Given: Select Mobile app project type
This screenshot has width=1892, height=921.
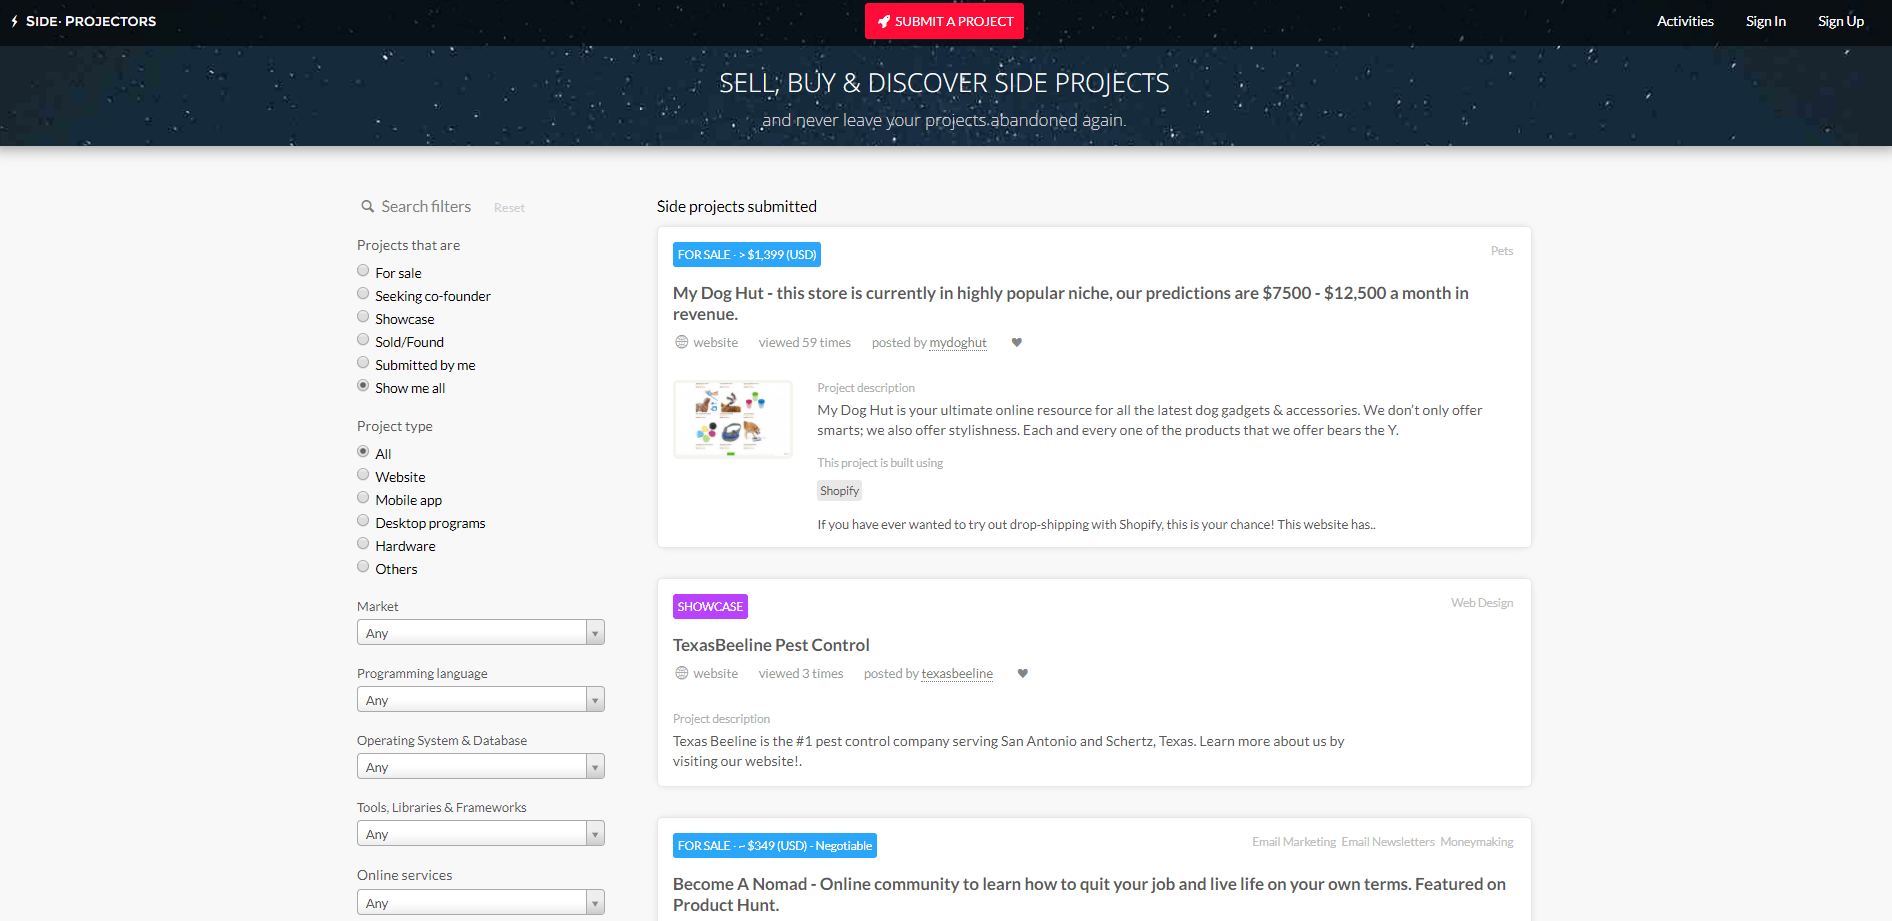Looking at the screenshot, I should tap(363, 498).
